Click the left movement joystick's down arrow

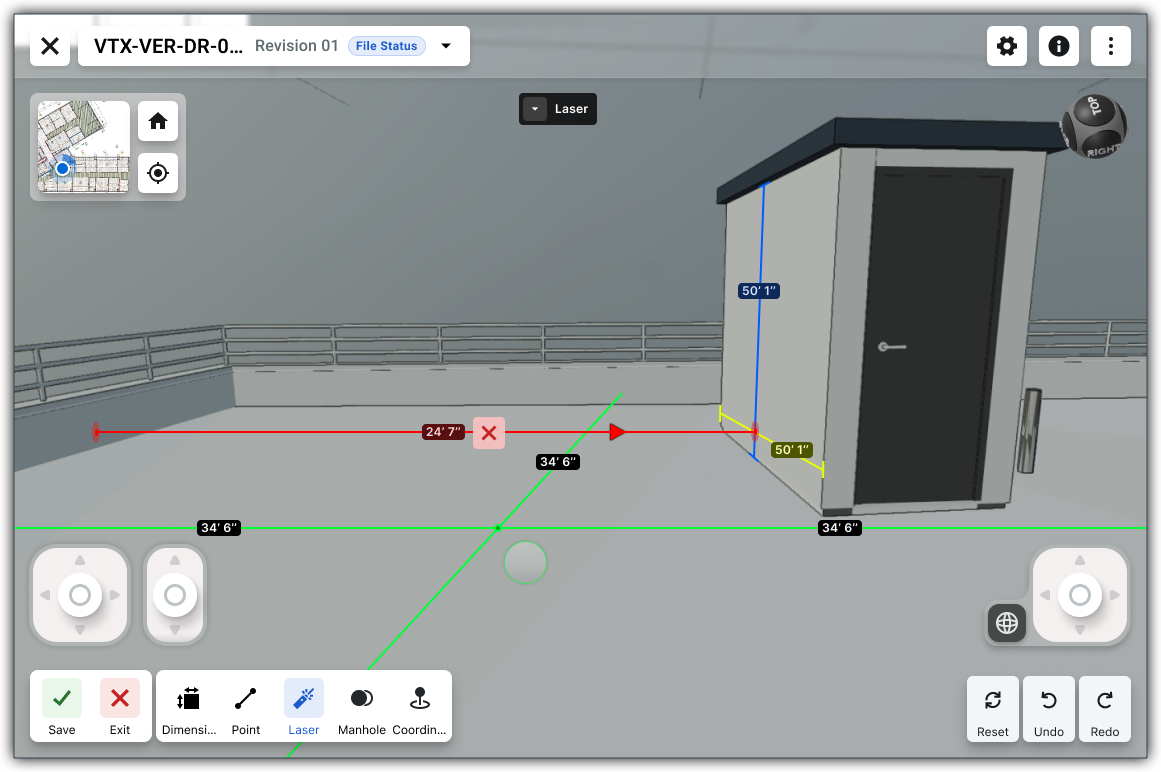(x=80, y=630)
